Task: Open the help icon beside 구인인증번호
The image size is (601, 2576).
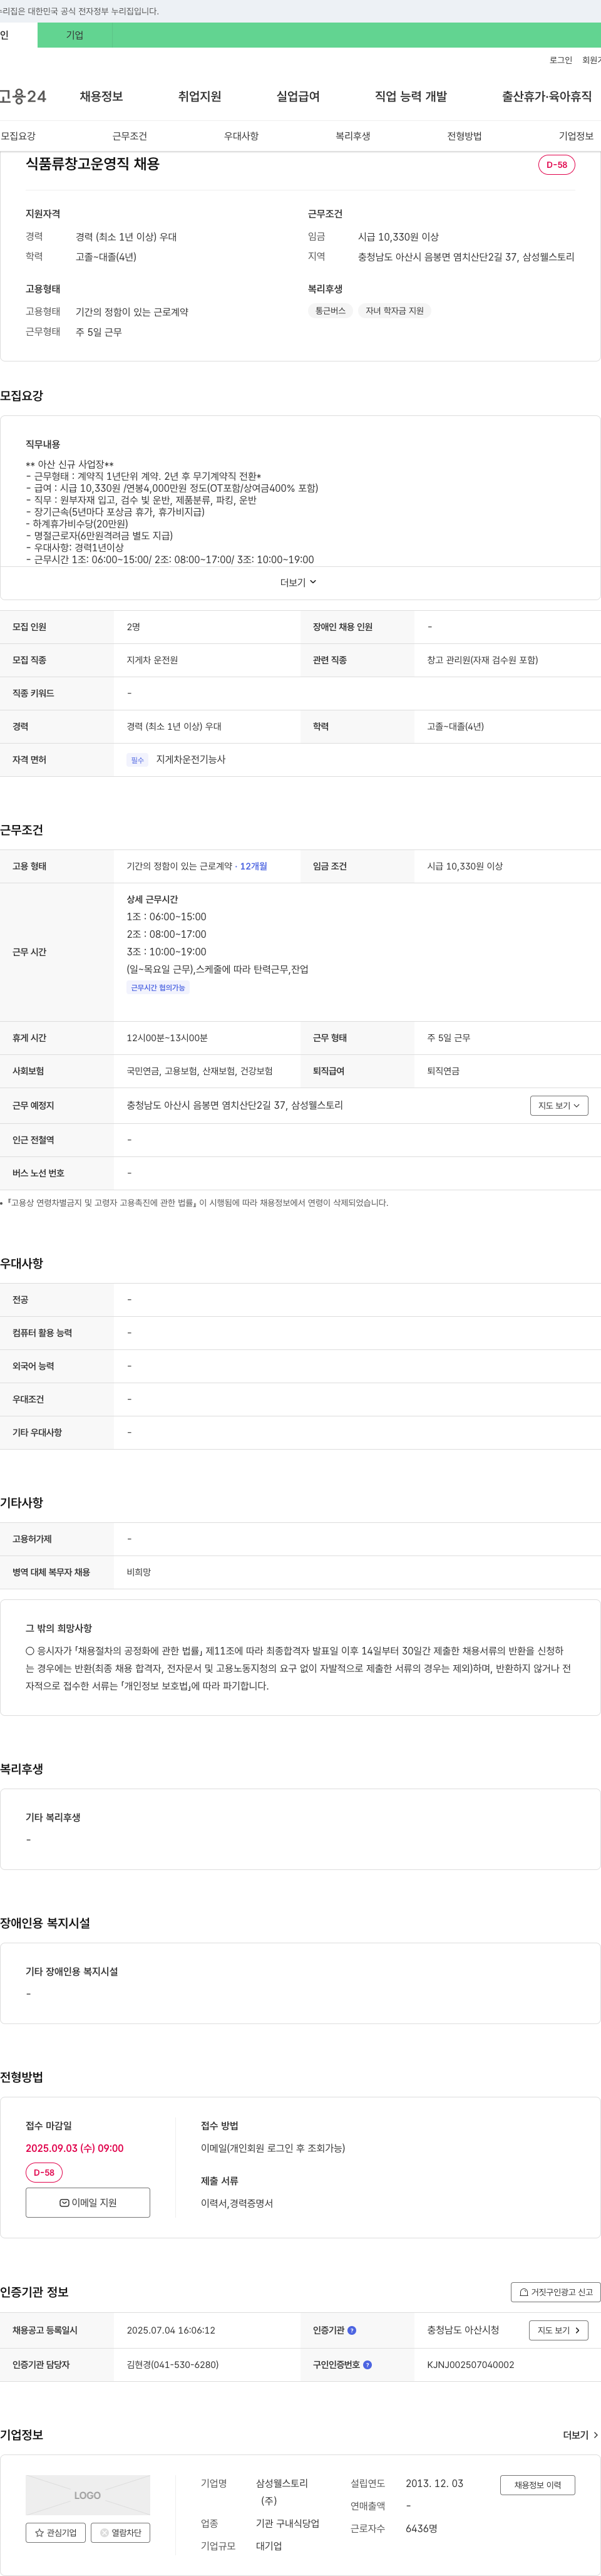Action: click(367, 2365)
